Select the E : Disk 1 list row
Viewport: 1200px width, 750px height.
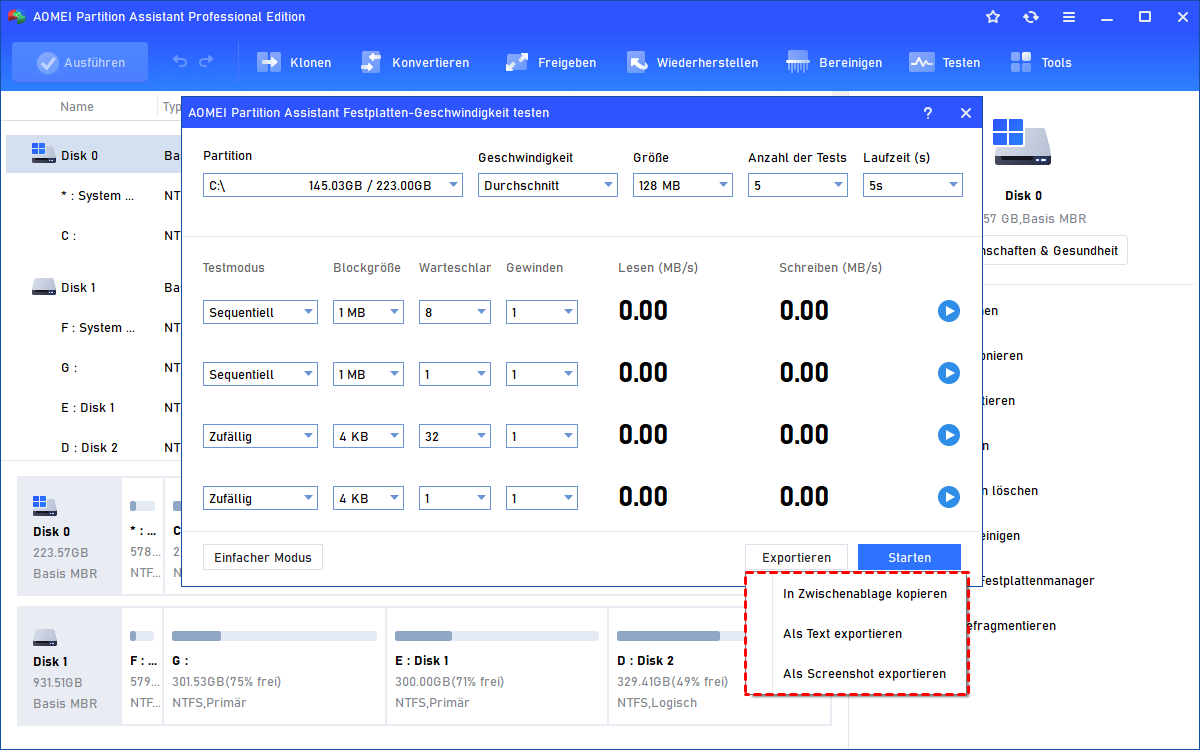pos(94,408)
